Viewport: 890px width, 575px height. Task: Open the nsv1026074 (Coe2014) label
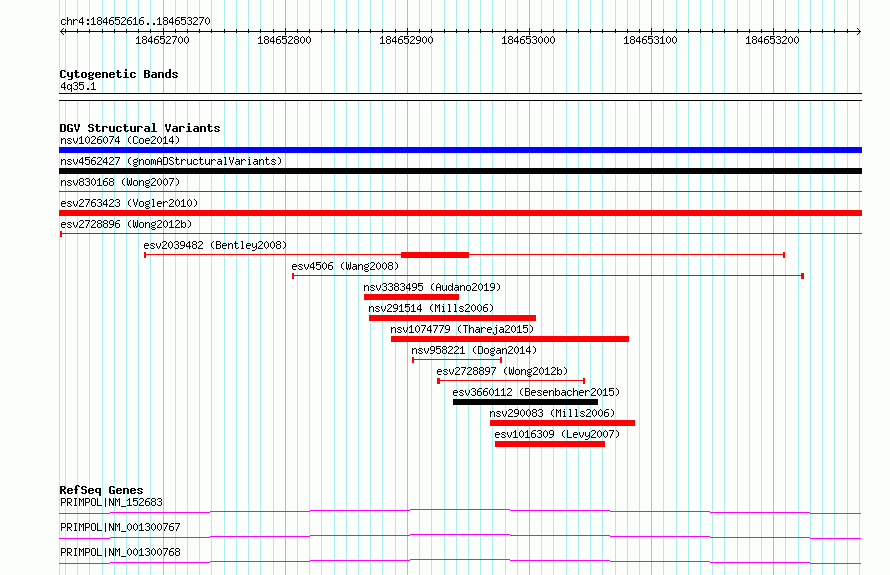point(120,140)
